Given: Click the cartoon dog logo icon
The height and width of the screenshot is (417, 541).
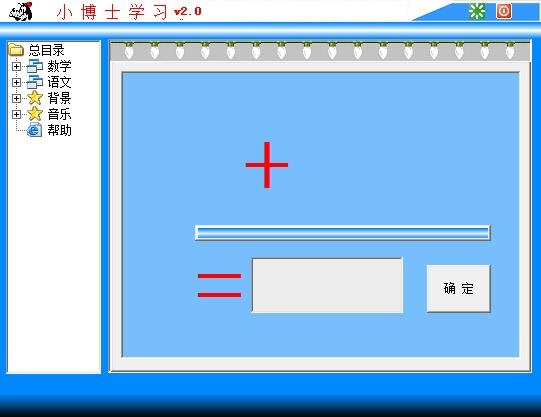Looking at the screenshot, I should tap(21, 11).
